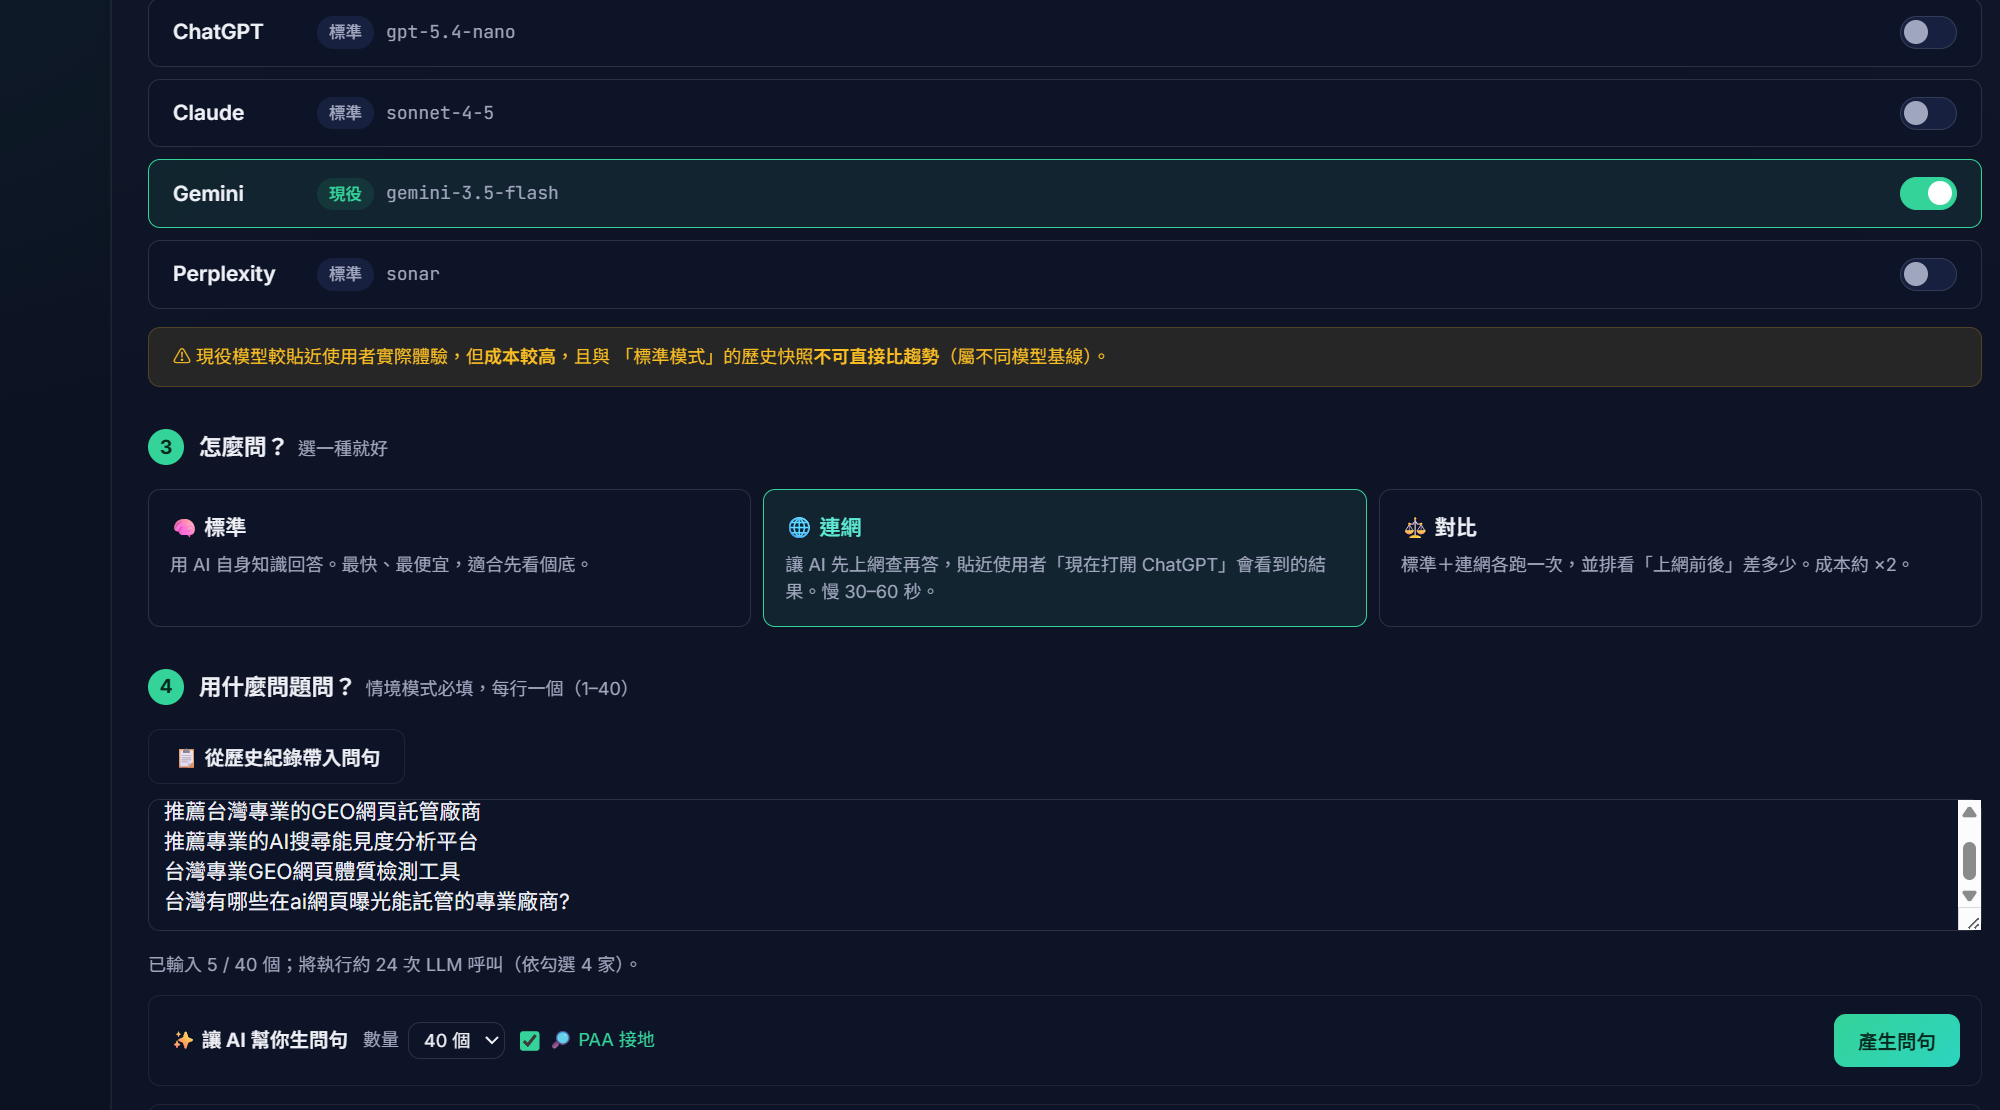Click the PAA 接地 label text

point(616,1040)
